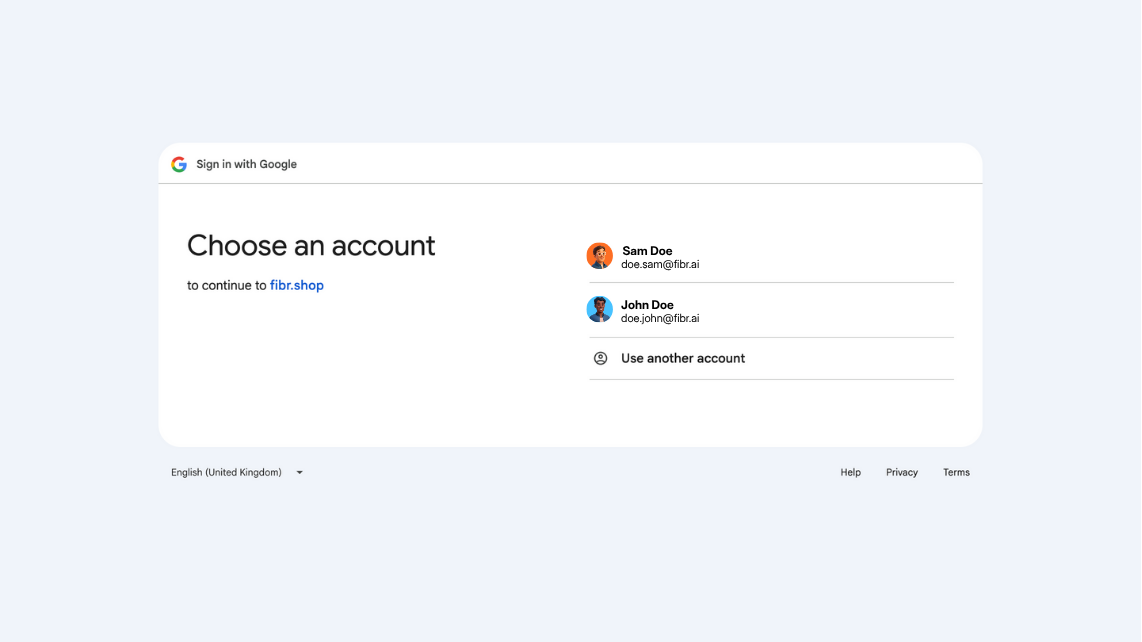Choose the Sam Doe account name
This screenshot has height=642, width=1142.
[x=647, y=251]
